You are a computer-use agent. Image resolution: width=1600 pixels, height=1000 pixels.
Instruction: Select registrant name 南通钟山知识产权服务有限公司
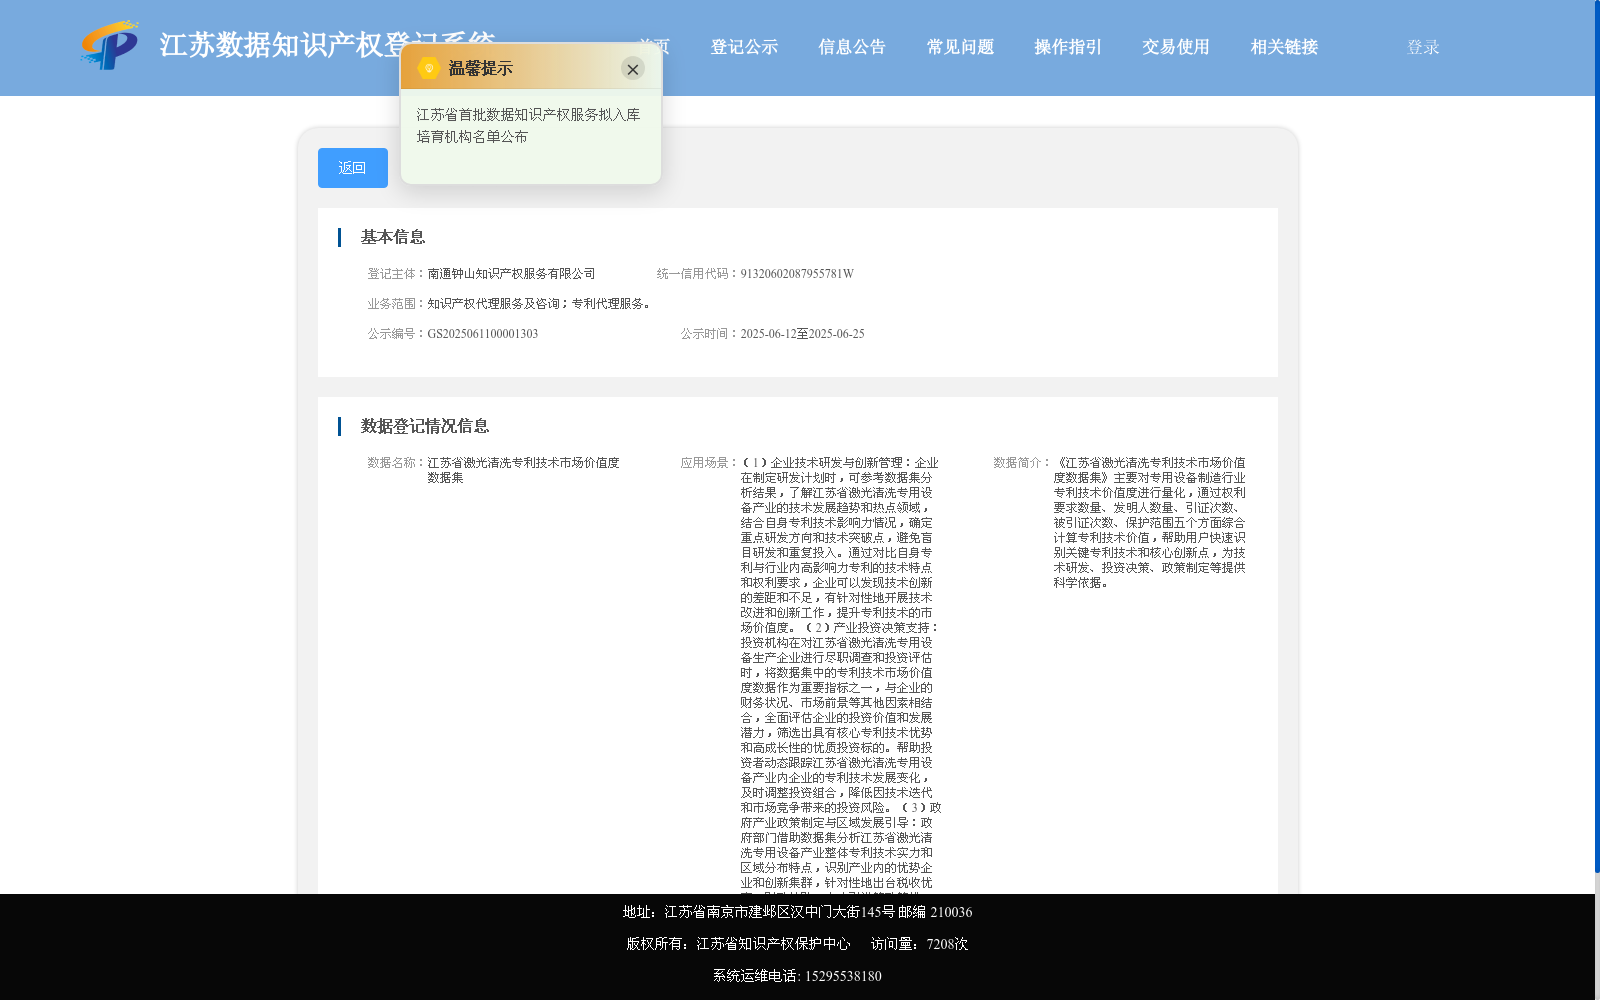[x=511, y=274]
